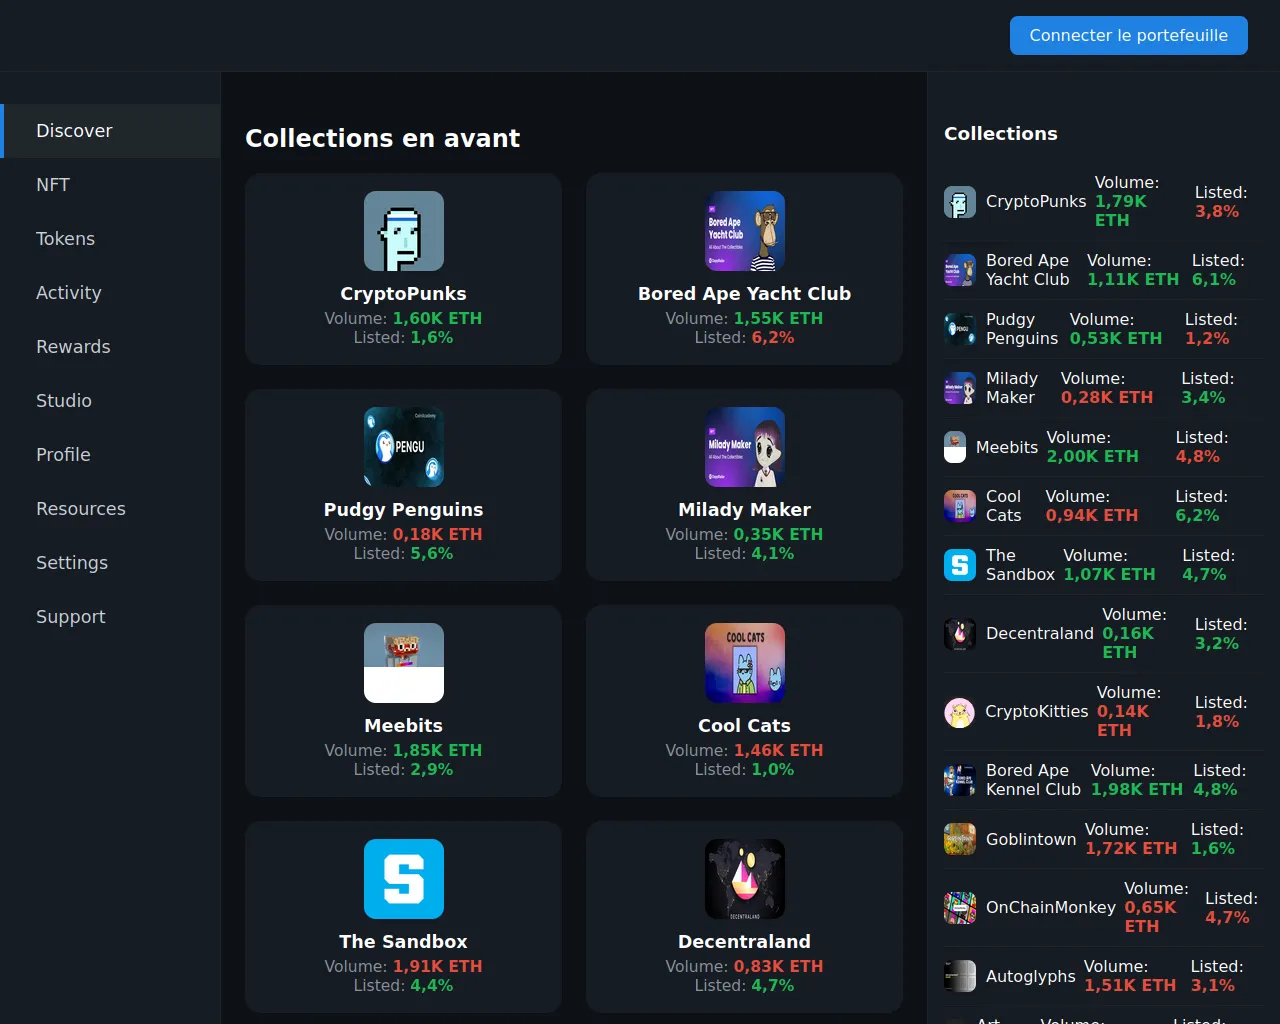Click the Autoglyphs list icon
Image resolution: width=1280 pixels, height=1024 pixels.
click(x=960, y=976)
